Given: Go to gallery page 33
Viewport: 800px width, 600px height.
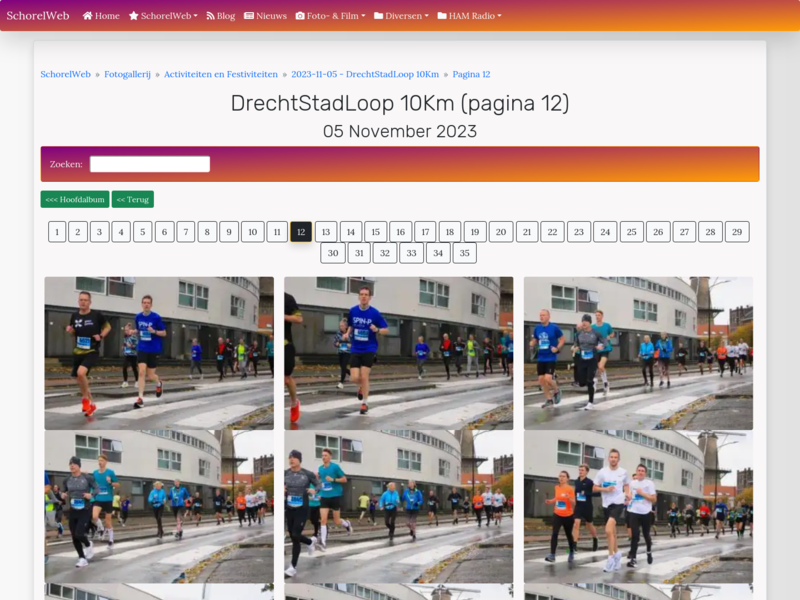Looking at the screenshot, I should point(412,253).
